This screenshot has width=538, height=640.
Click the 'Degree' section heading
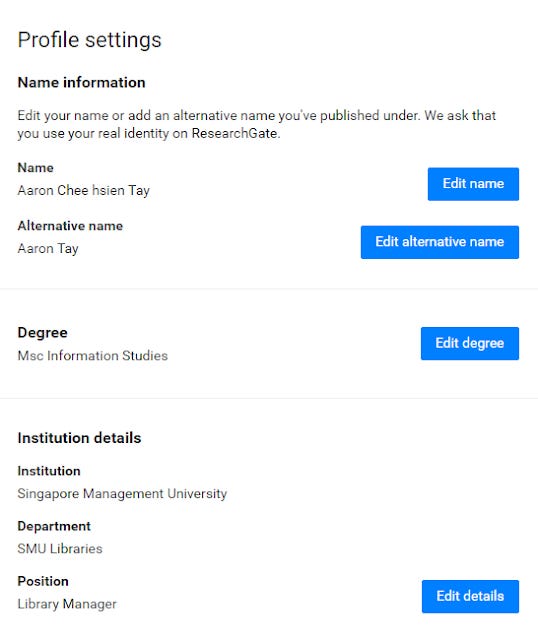point(42,333)
